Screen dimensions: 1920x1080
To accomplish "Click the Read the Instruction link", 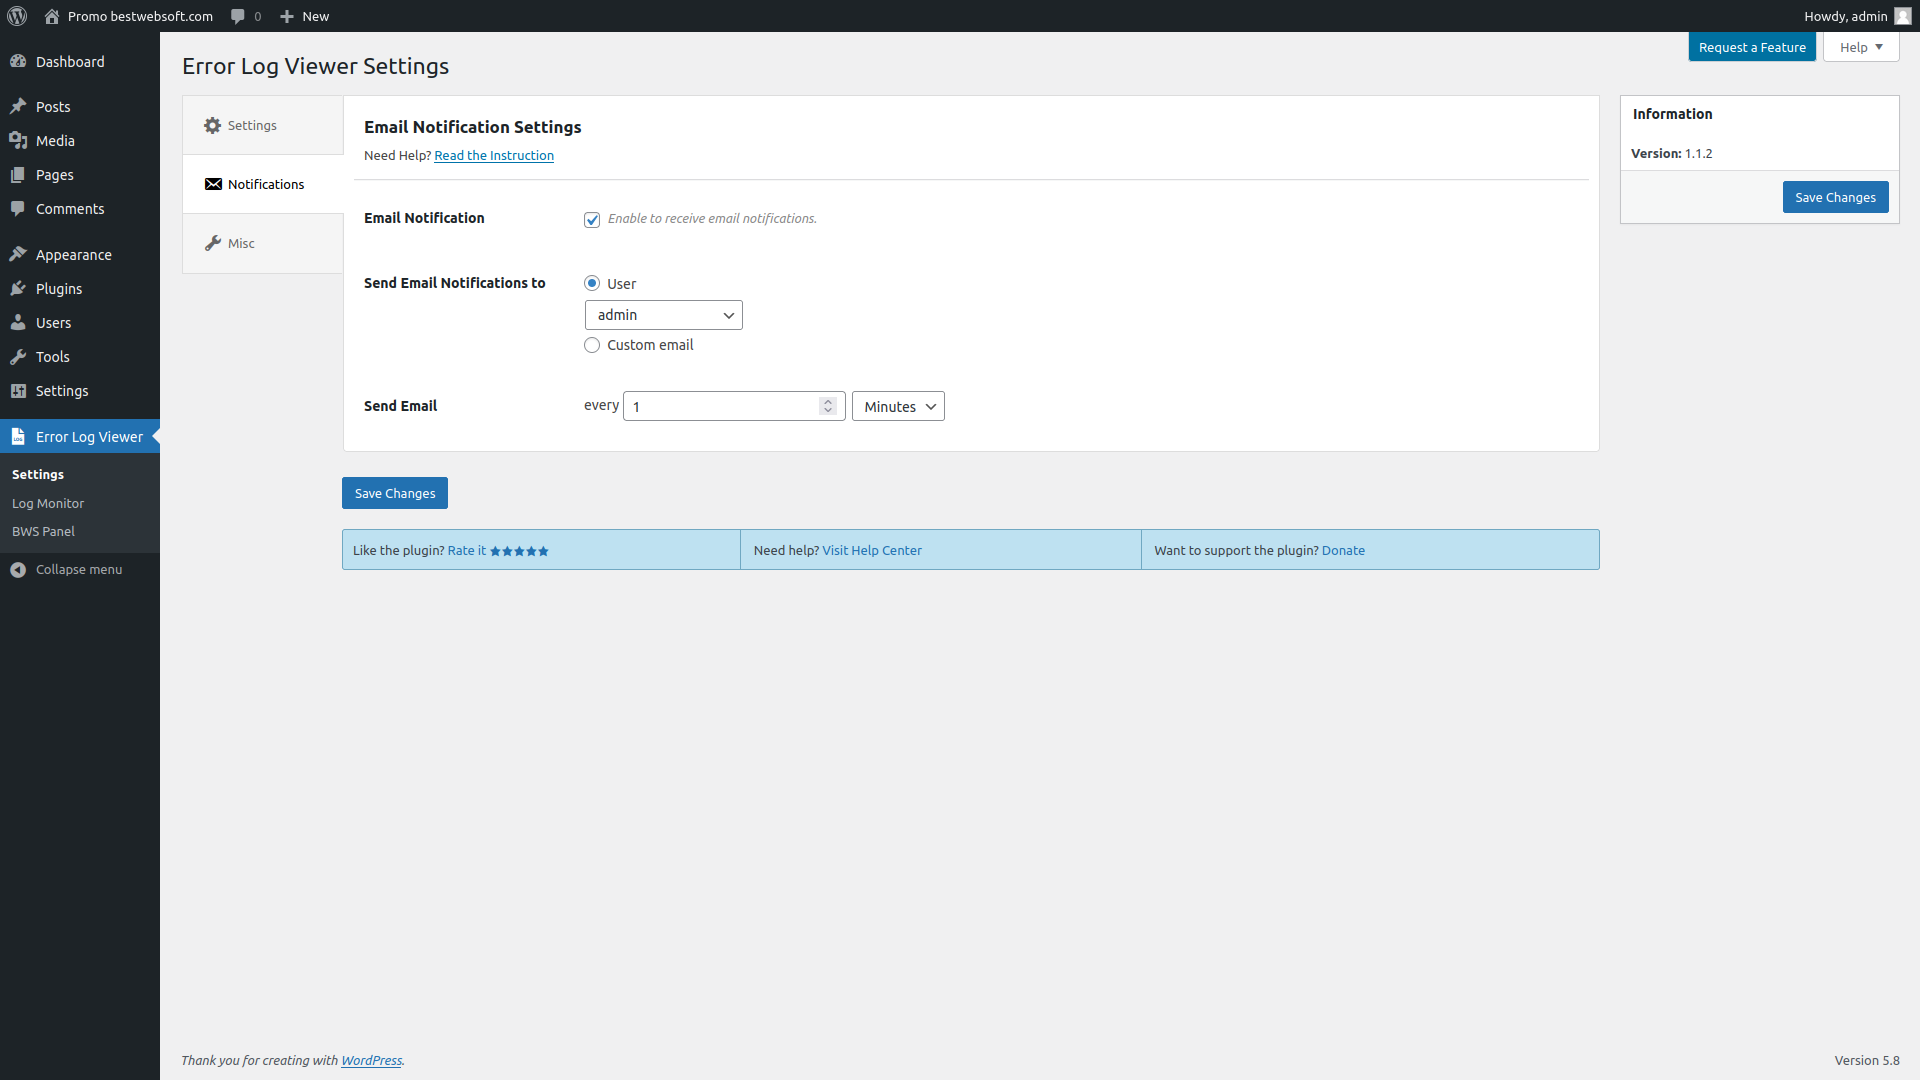I will point(493,156).
